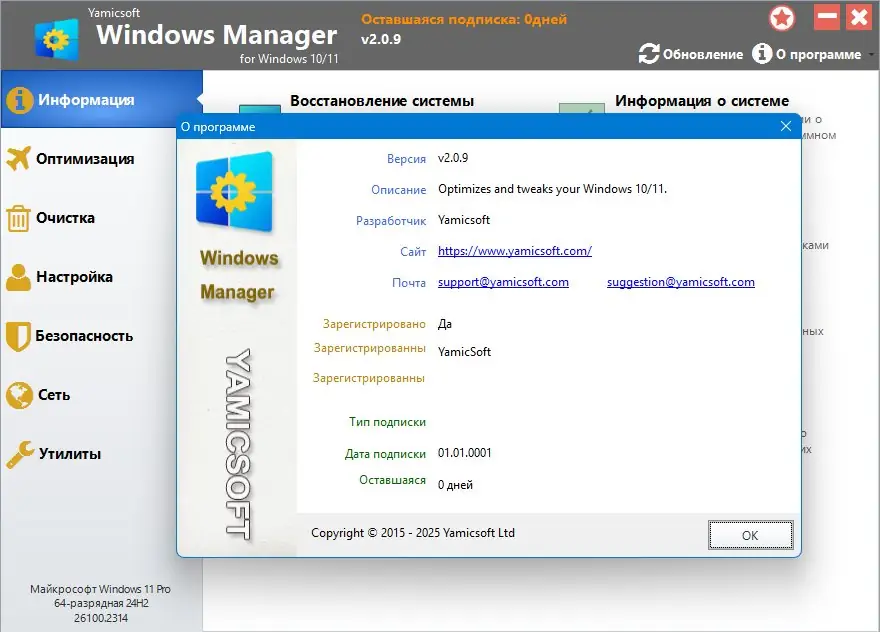Click the Восстановление системы heading

(382, 101)
